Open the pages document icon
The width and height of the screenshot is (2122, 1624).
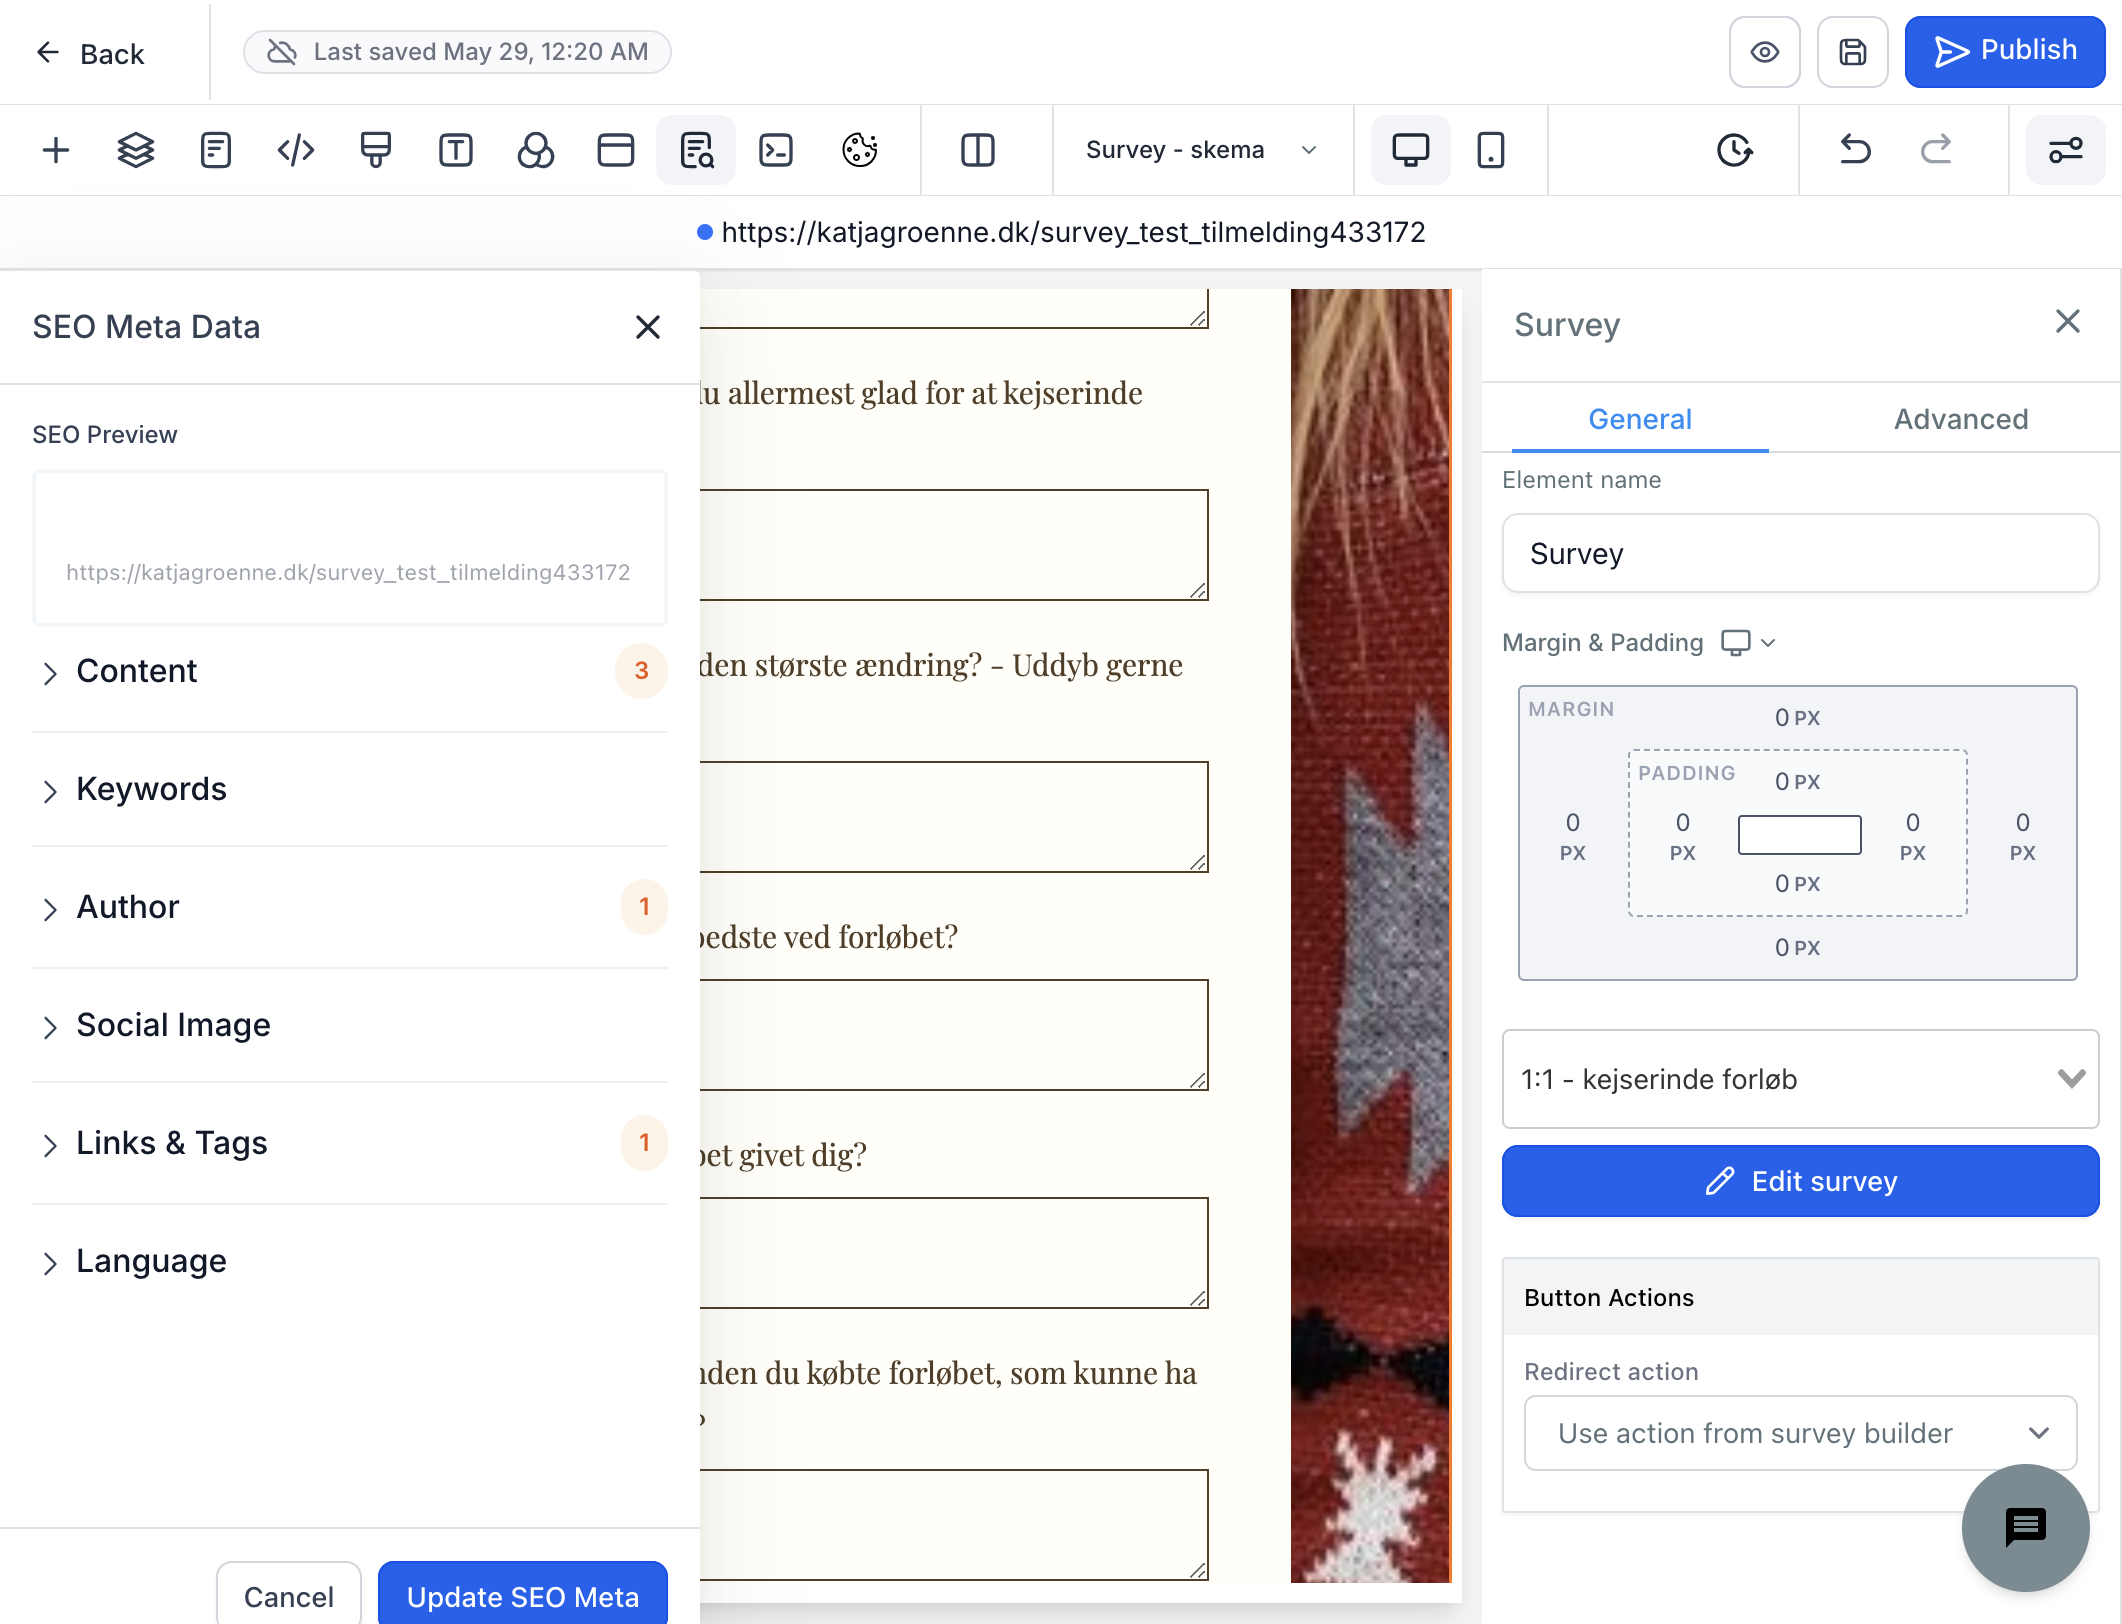pos(216,150)
